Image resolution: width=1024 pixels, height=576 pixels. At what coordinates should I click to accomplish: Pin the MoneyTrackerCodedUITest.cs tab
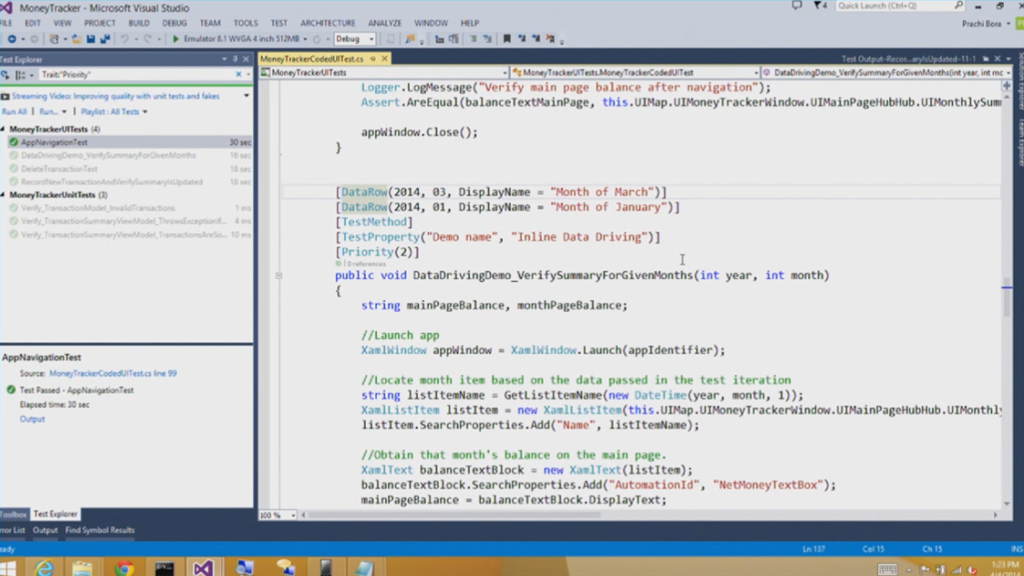[x=373, y=59]
